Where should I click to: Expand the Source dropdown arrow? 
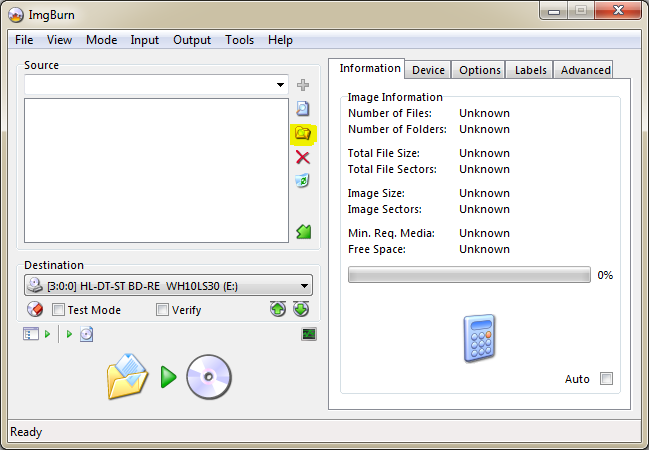[x=280, y=85]
